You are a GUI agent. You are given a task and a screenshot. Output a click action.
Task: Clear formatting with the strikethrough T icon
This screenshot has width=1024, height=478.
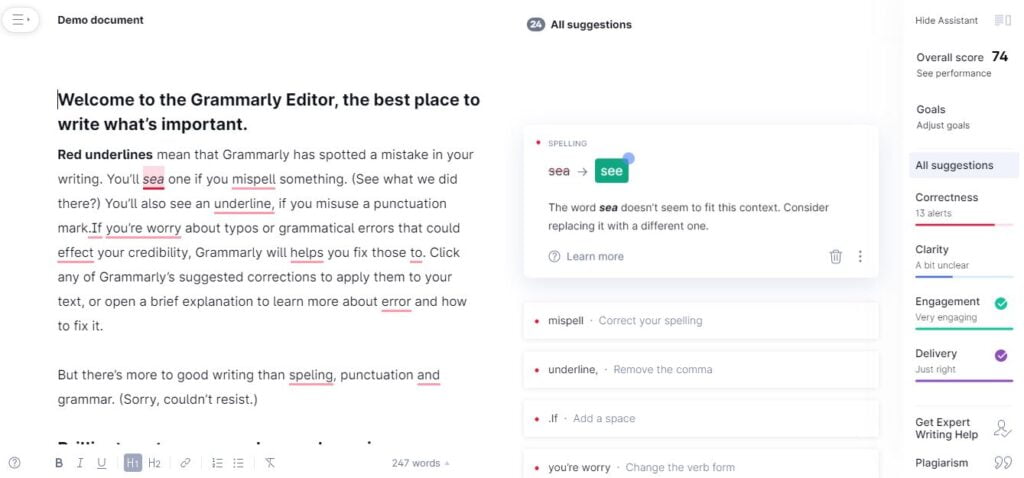(270, 463)
